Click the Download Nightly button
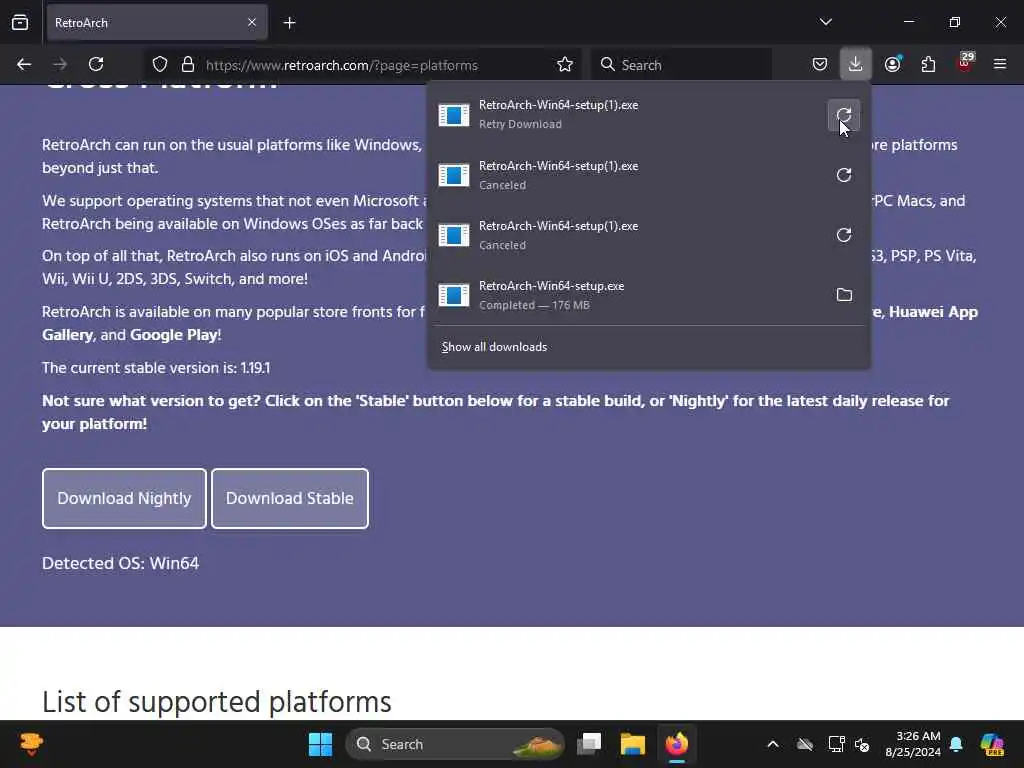Screen dimensions: 1024x768 pyautogui.click(x=124, y=498)
